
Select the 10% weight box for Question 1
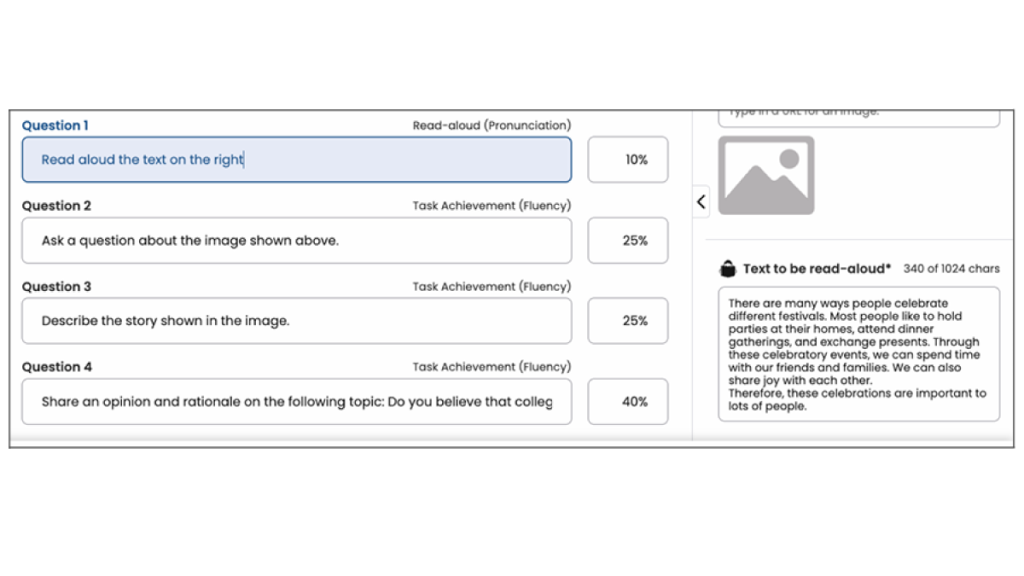point(627,160)
